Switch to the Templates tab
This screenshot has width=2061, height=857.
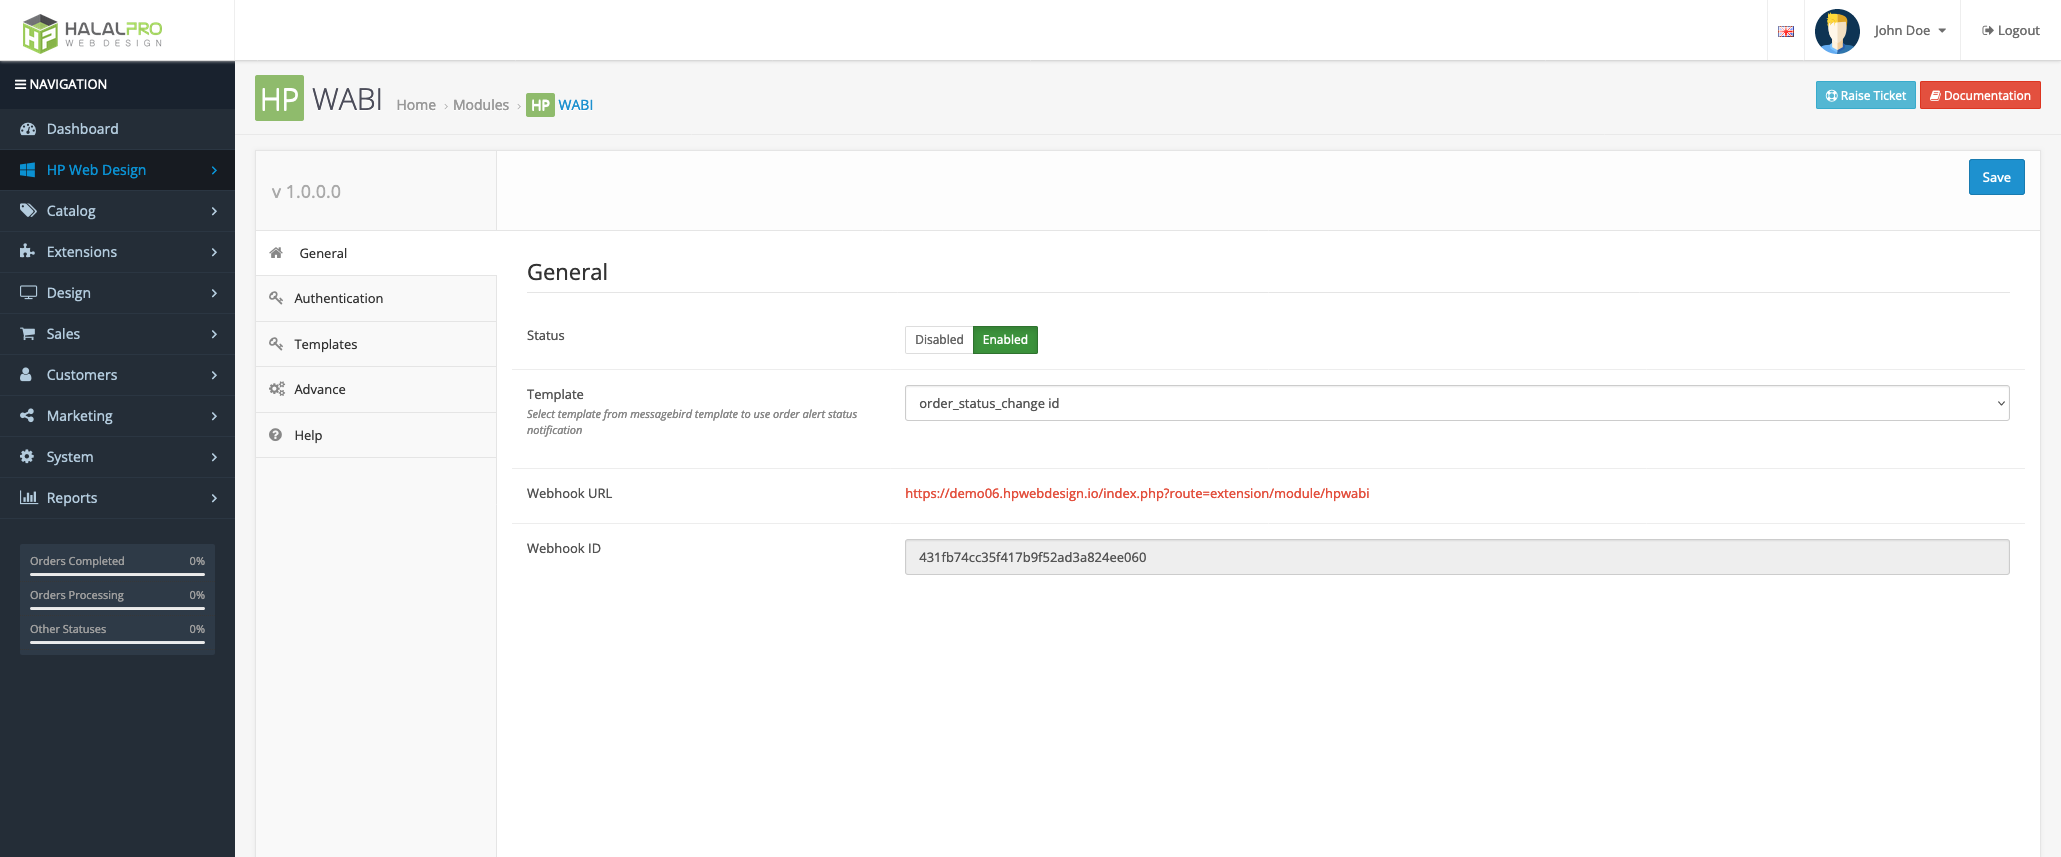376,344
